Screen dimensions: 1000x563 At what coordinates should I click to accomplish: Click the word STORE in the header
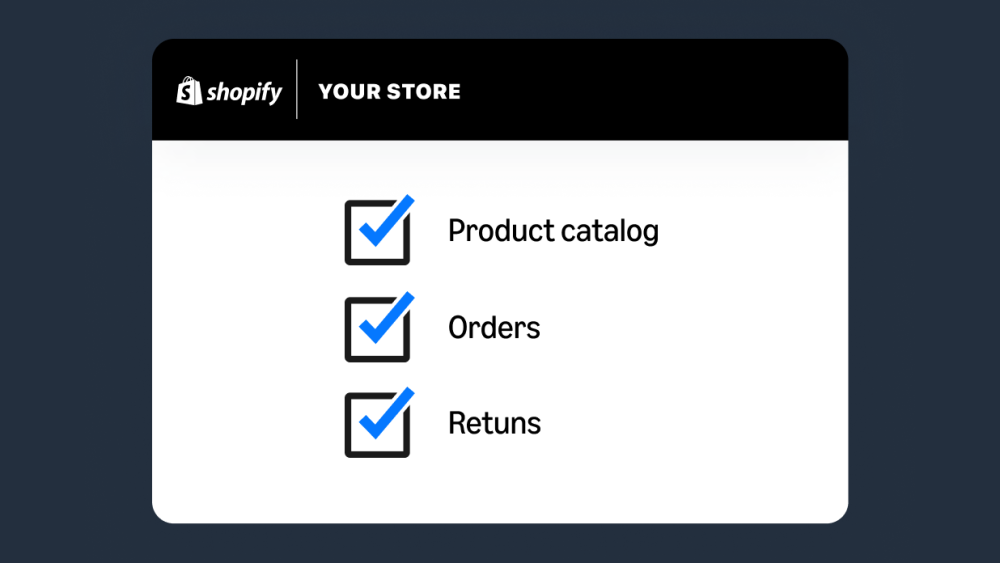(425, 91)
